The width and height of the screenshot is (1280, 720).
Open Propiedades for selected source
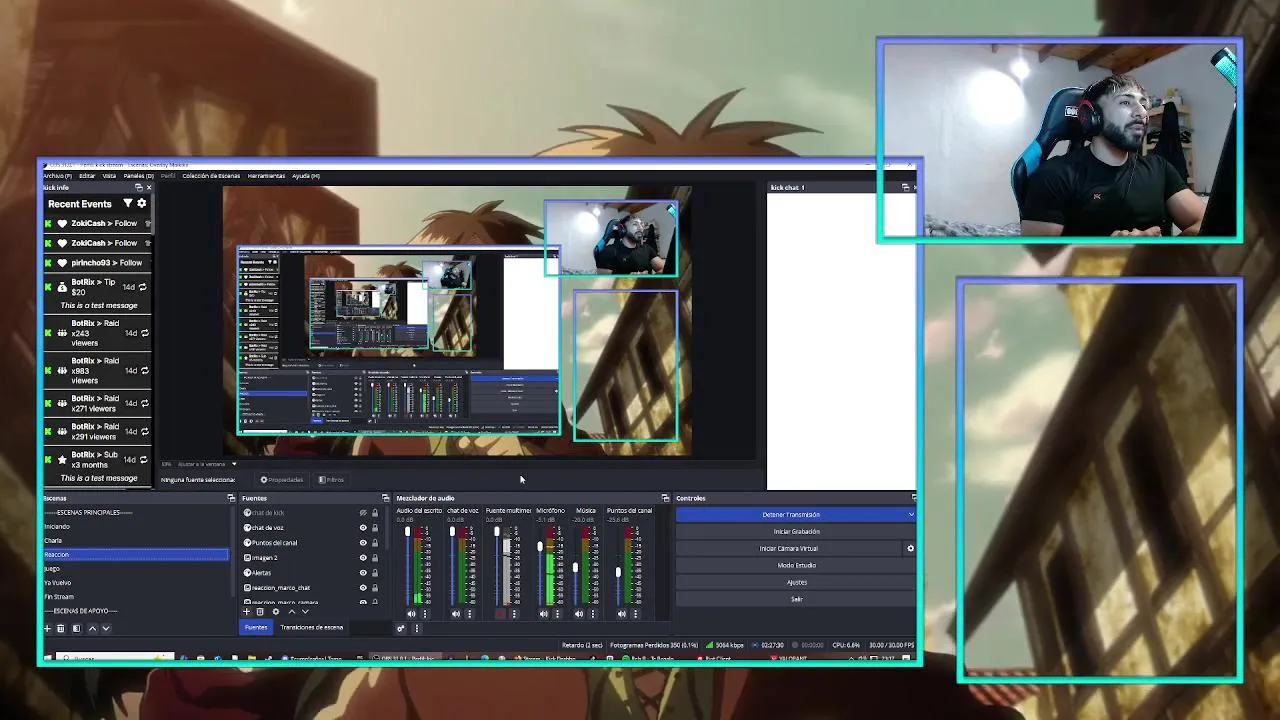[x=282, y=480]
